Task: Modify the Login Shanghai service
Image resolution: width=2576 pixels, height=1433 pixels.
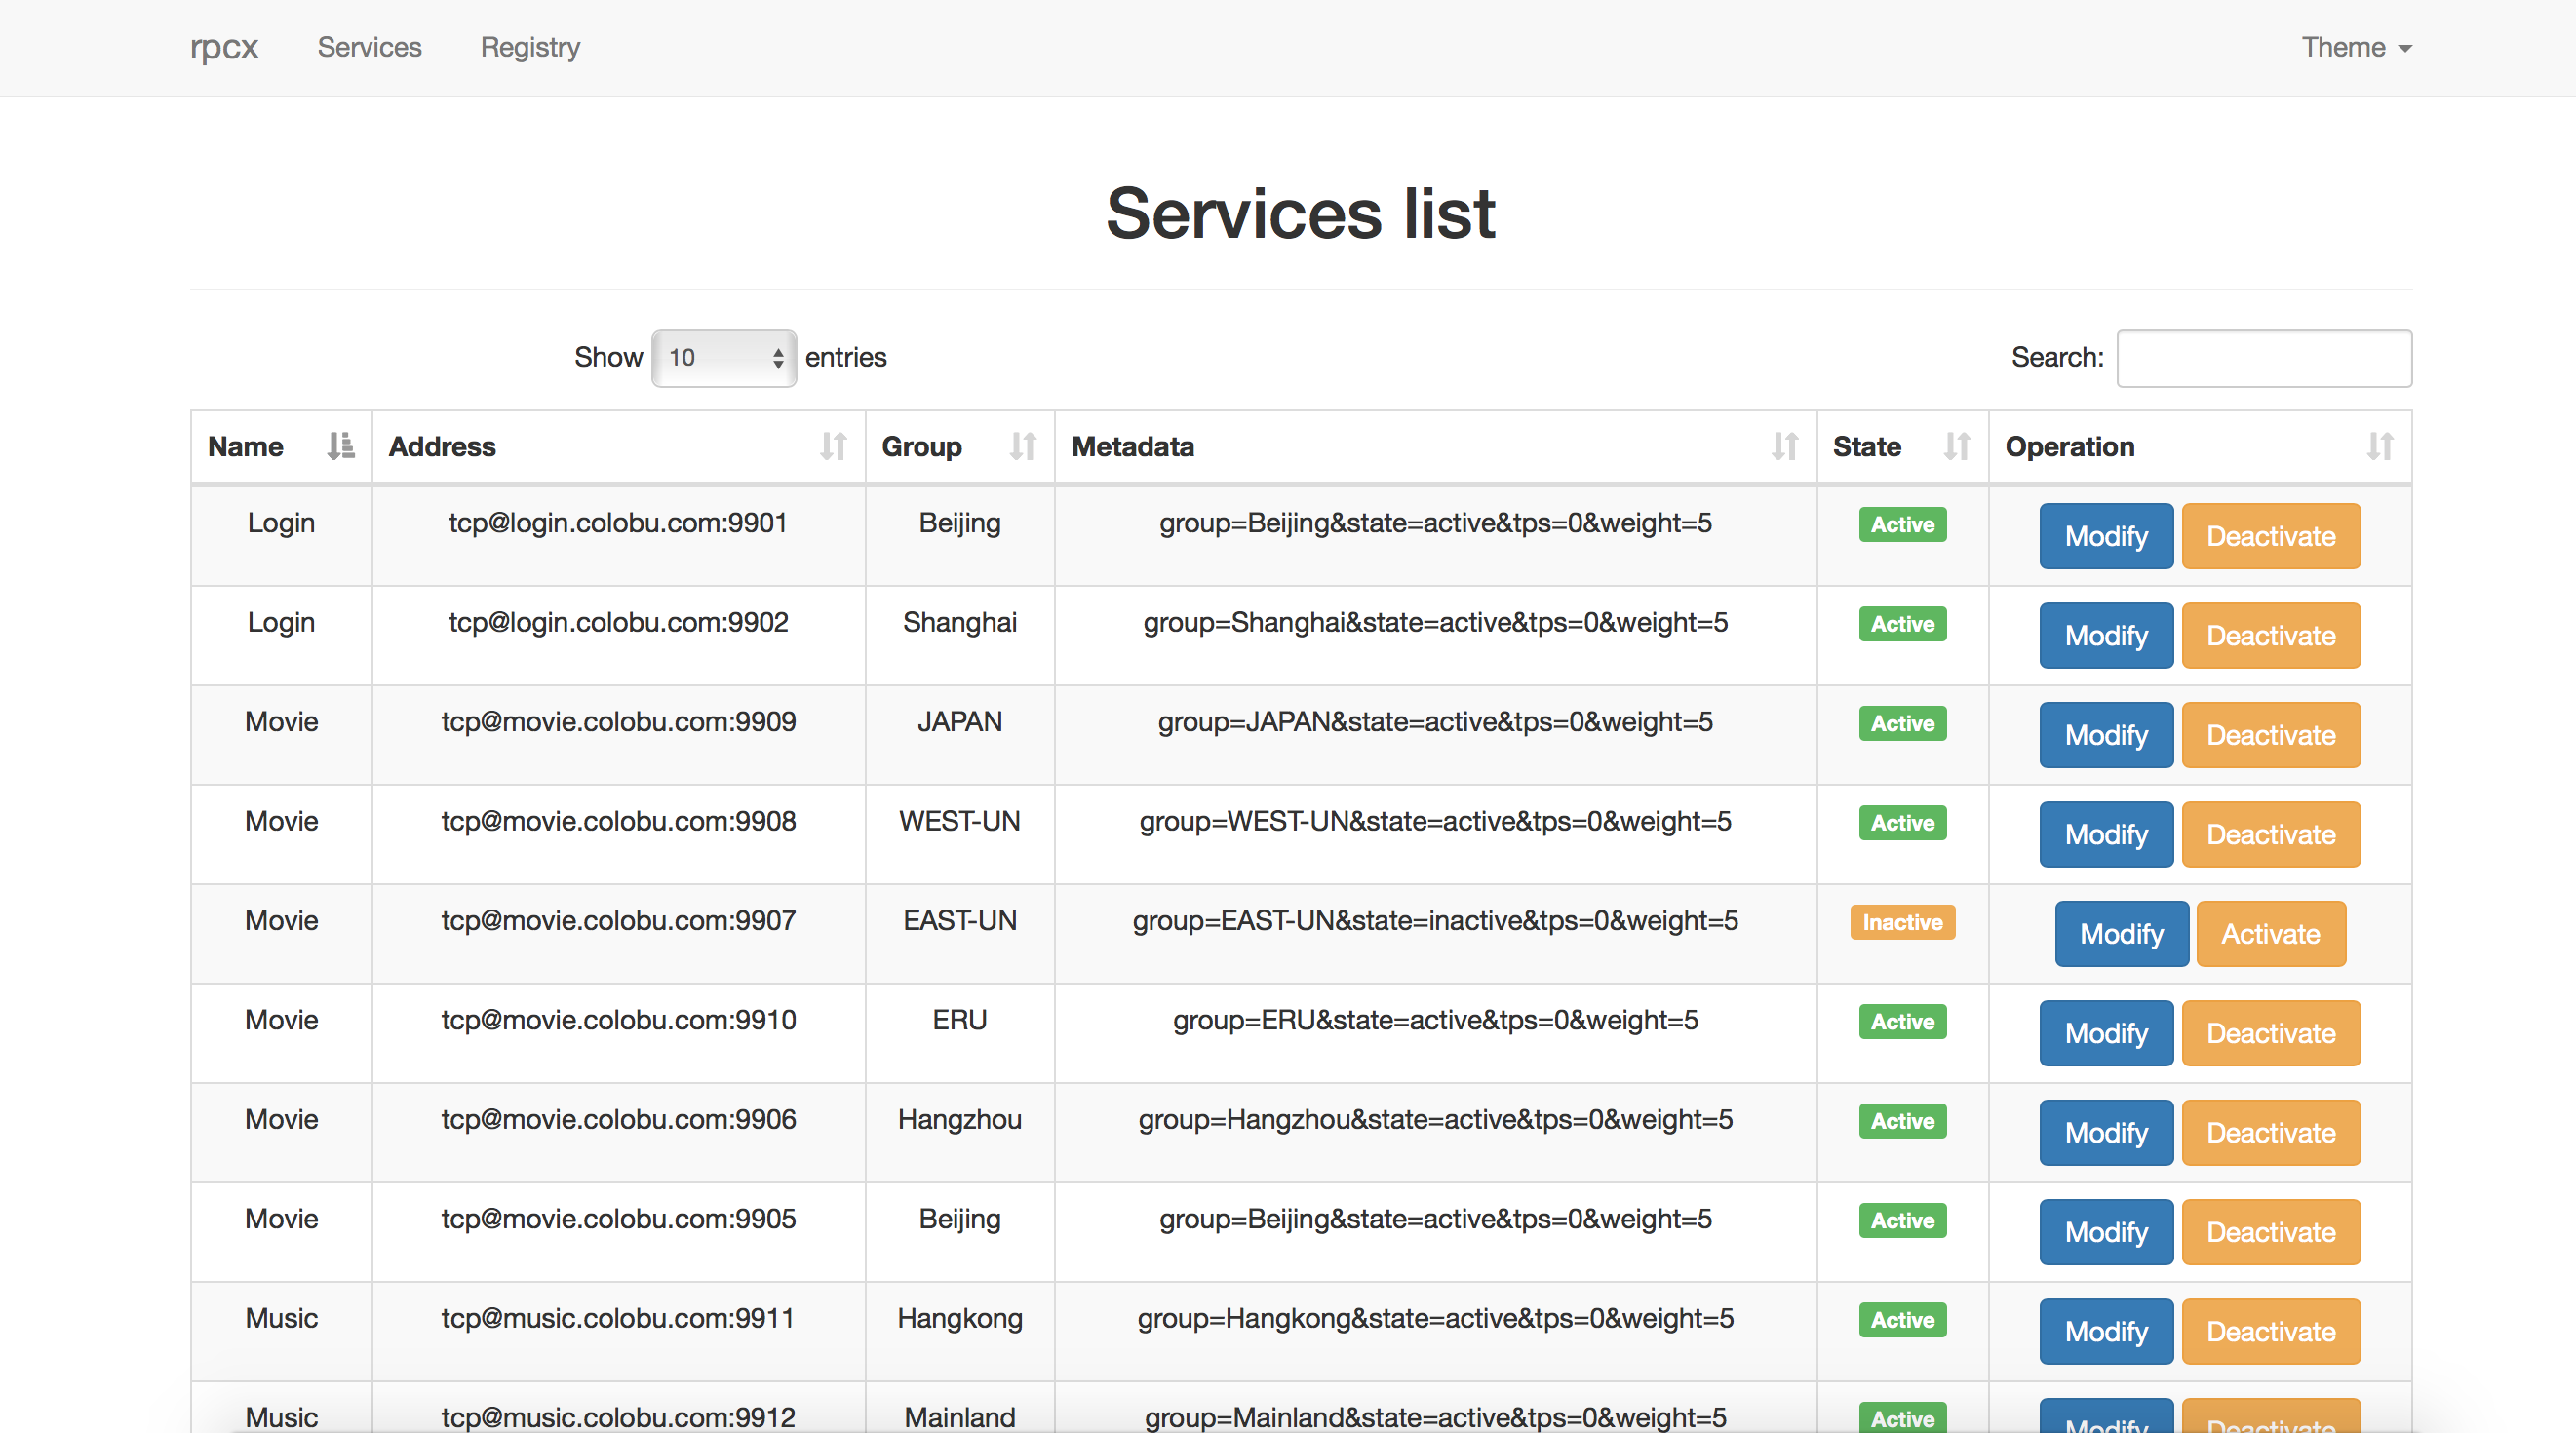Action: [2106, 635]
